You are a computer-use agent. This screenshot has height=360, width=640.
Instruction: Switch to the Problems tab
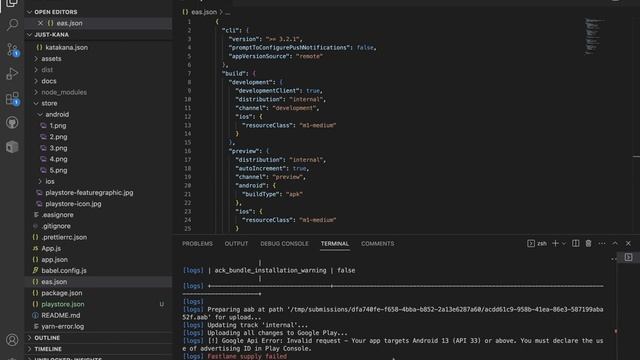pyautogui.click(x=197, y=244)
